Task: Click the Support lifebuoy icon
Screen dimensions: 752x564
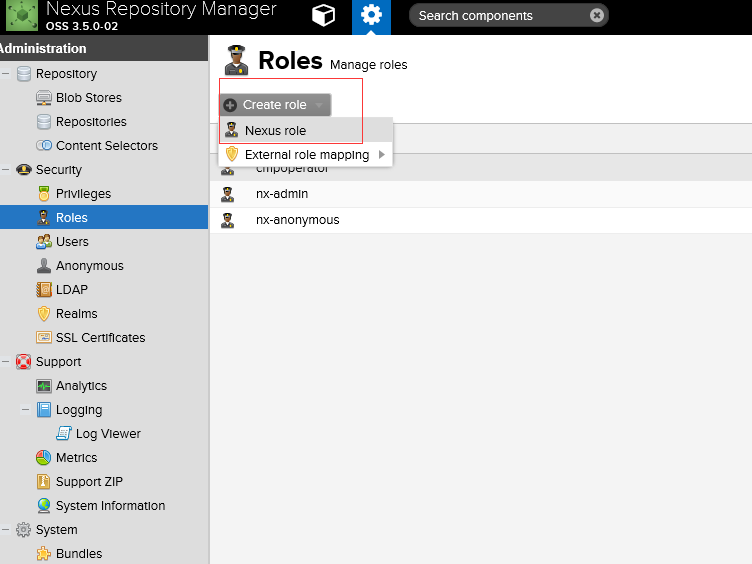Action: pos(24,362)
